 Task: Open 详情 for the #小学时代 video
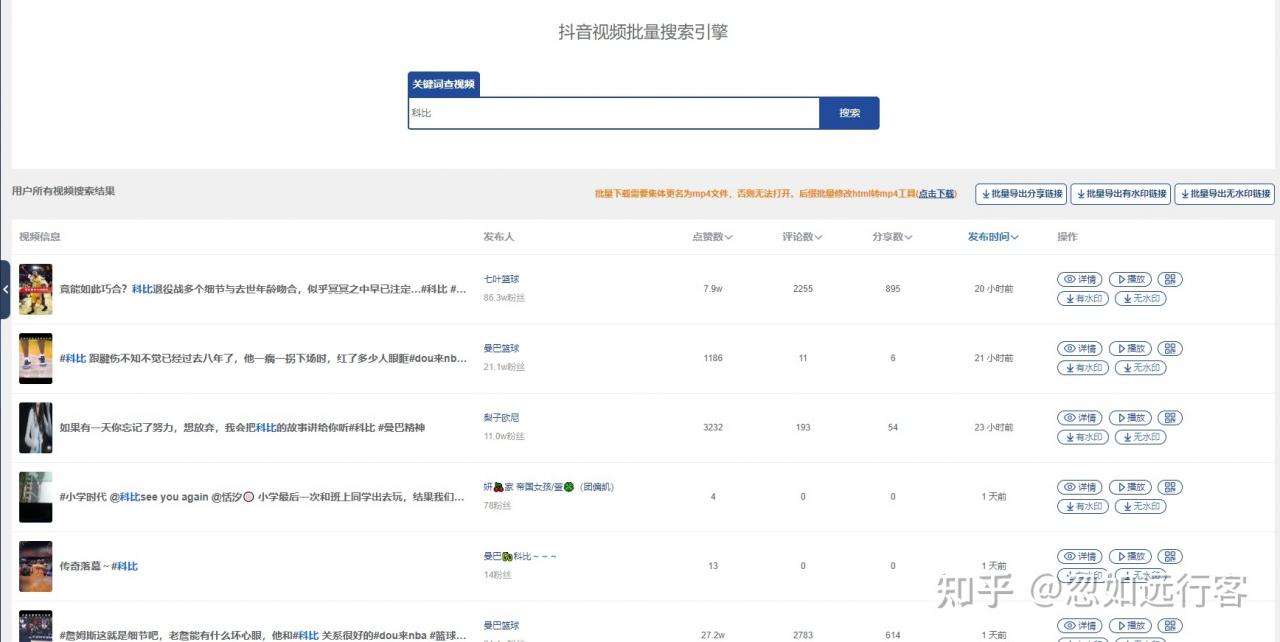click(x=1081, y=487)
